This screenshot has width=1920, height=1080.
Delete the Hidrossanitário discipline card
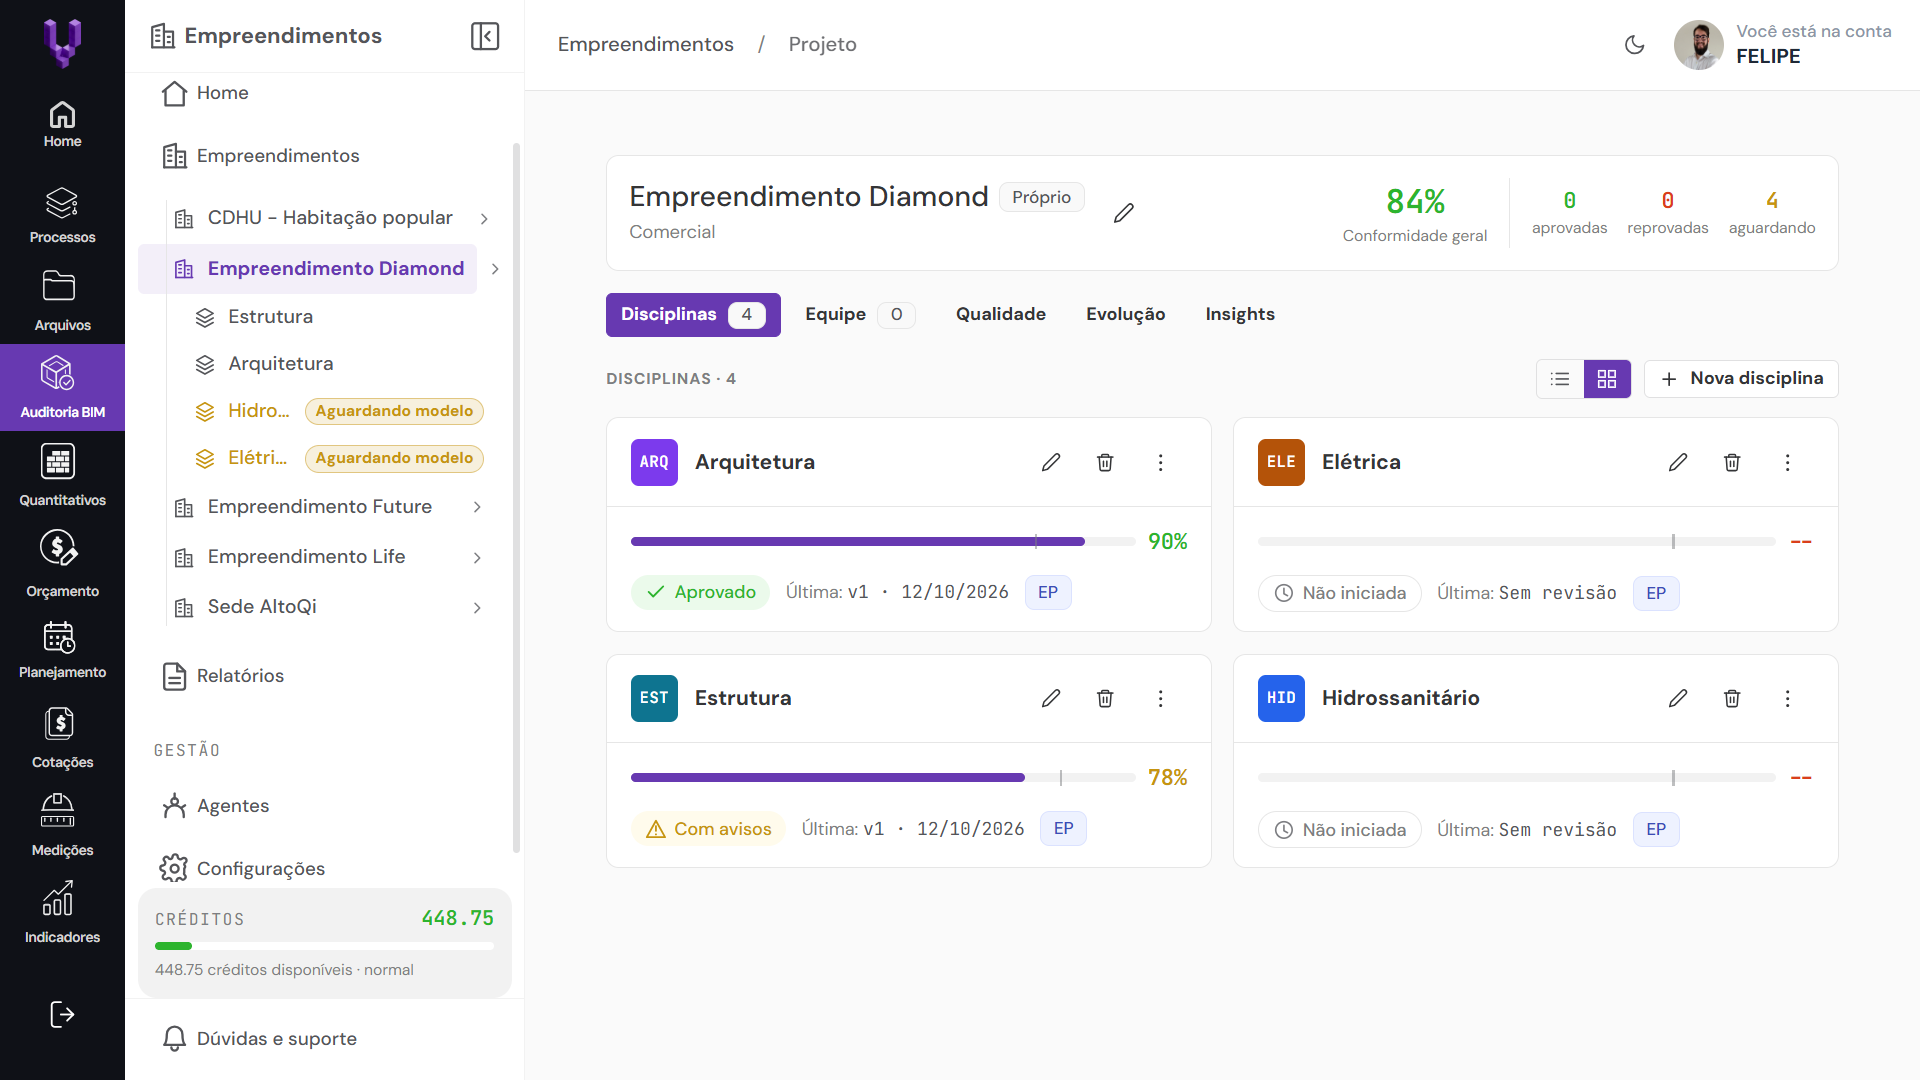coord(1732,698)
